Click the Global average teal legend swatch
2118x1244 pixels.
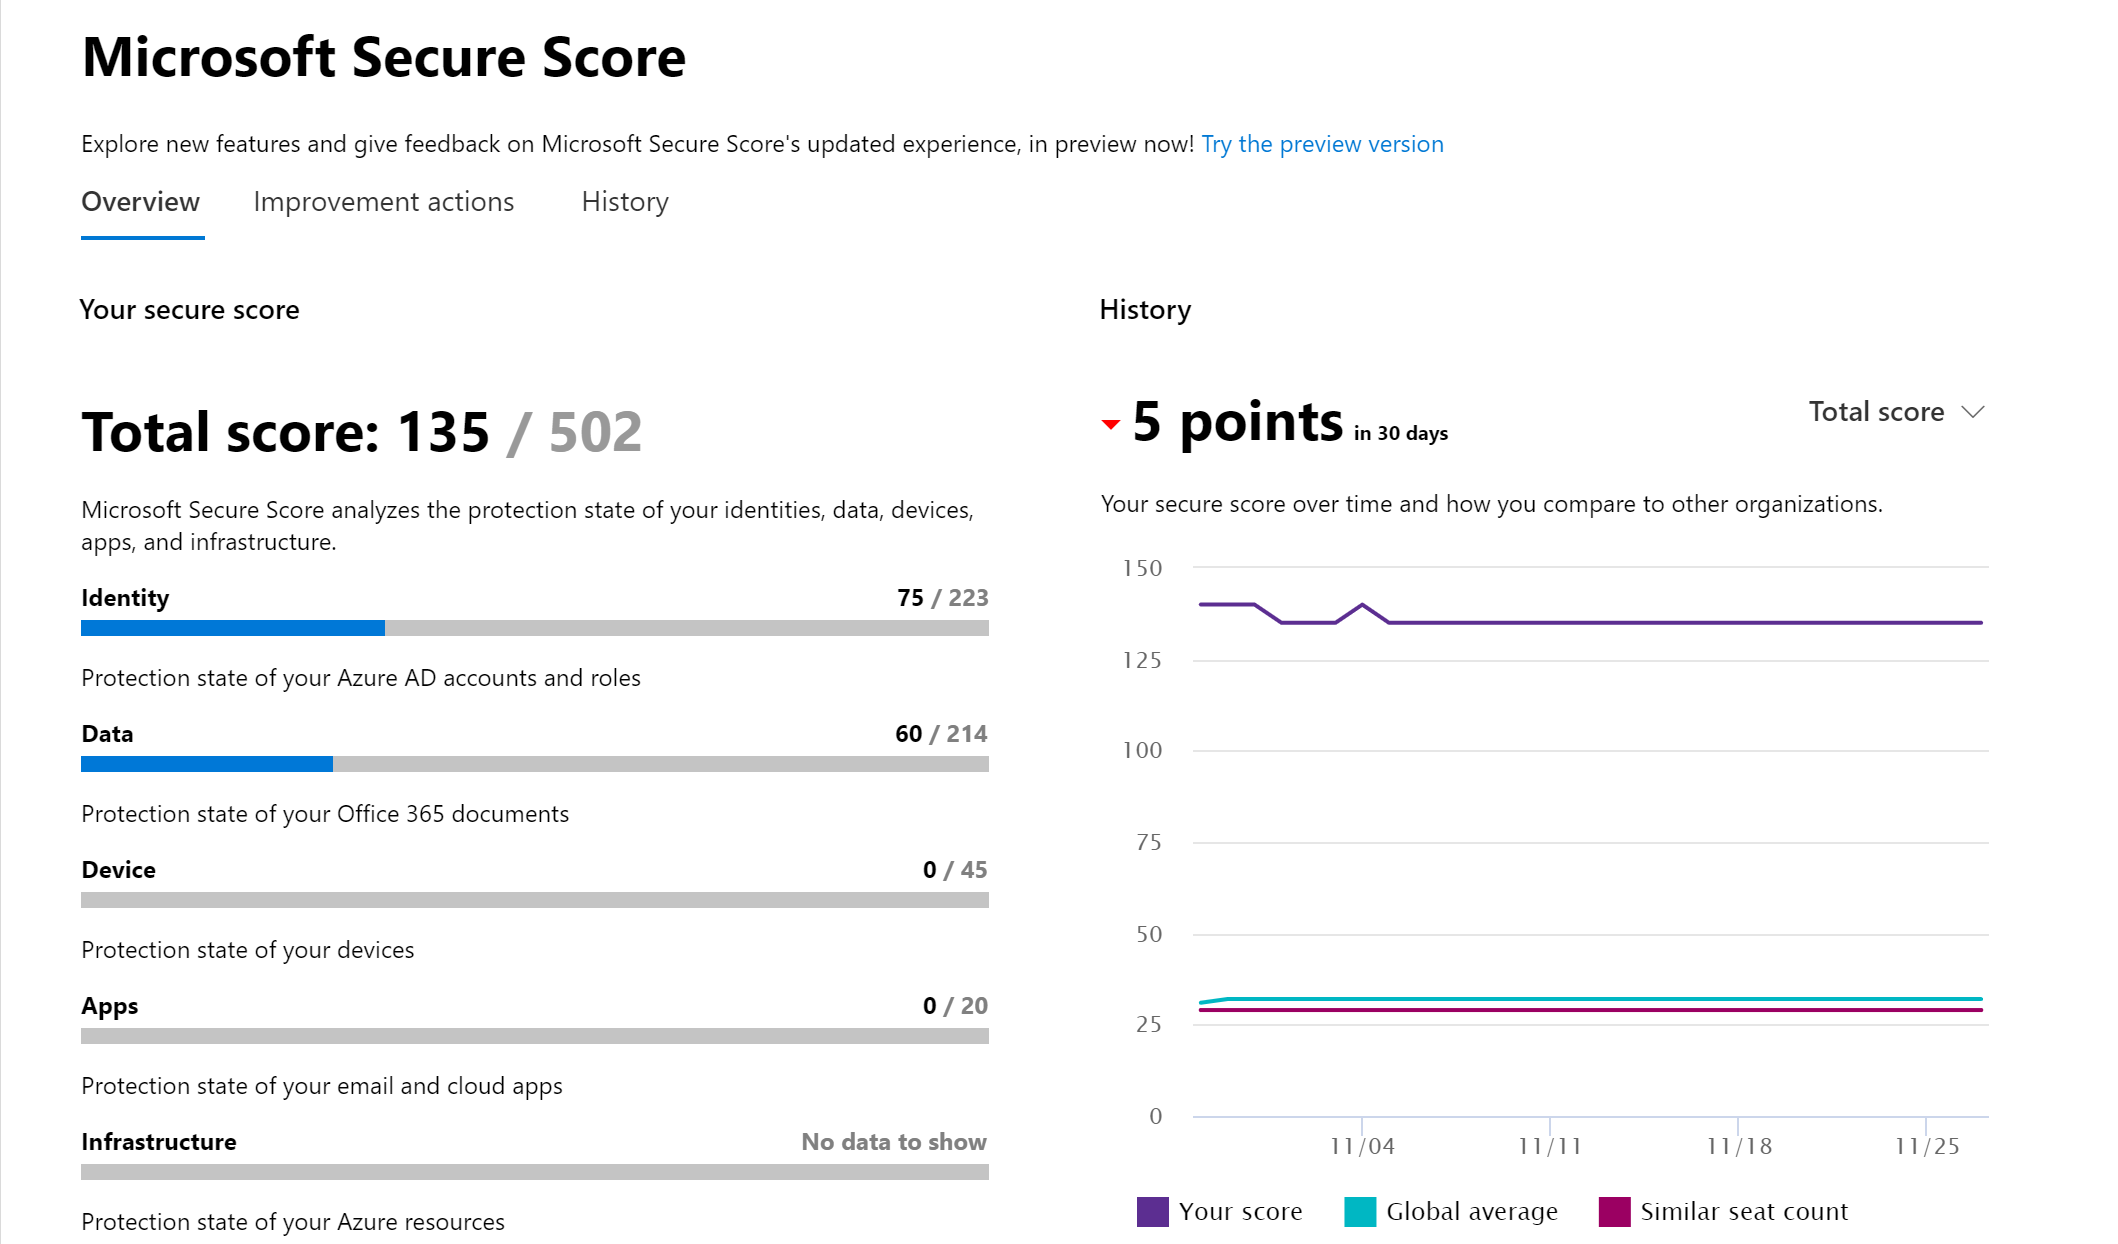click(1360, 1211)
